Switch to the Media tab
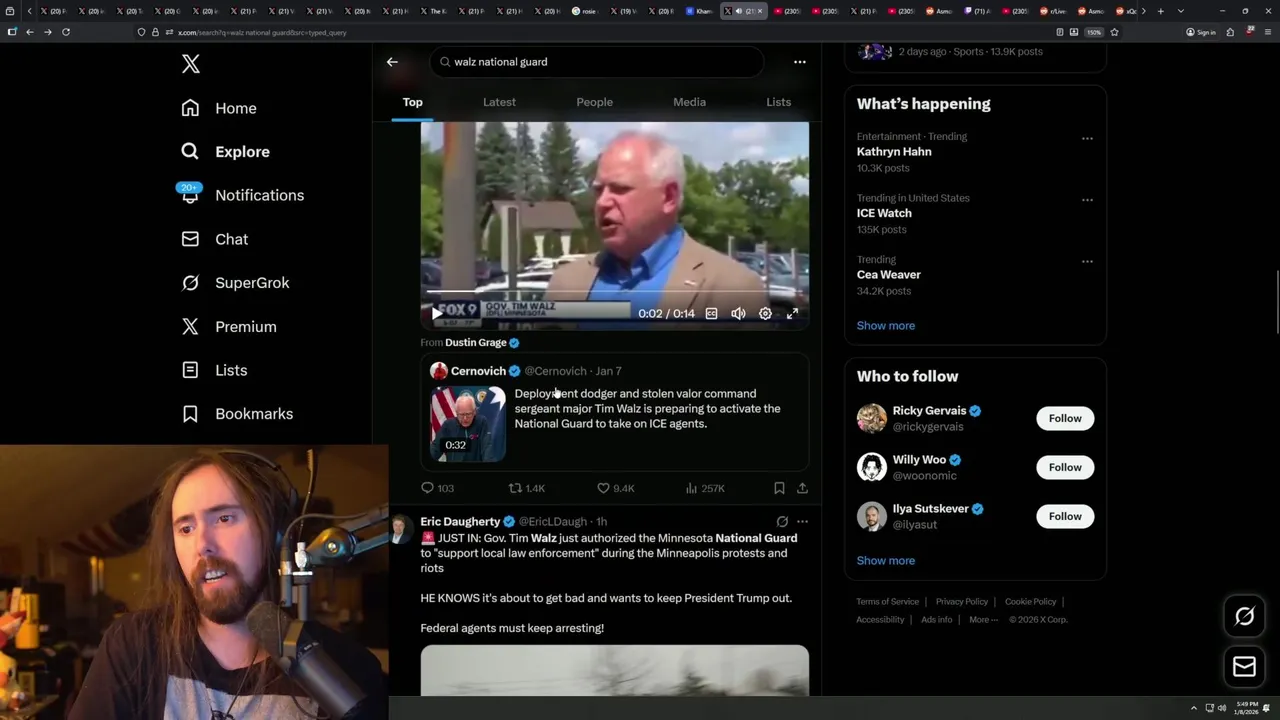Viewport: 1280px width, 720px height. pyautogui.click(x=689, y=102)
